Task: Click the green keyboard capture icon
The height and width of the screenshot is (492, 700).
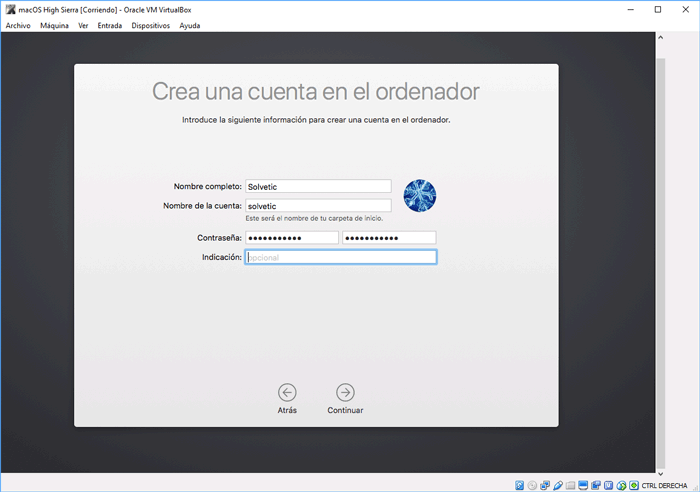Action: click(634, 485)
